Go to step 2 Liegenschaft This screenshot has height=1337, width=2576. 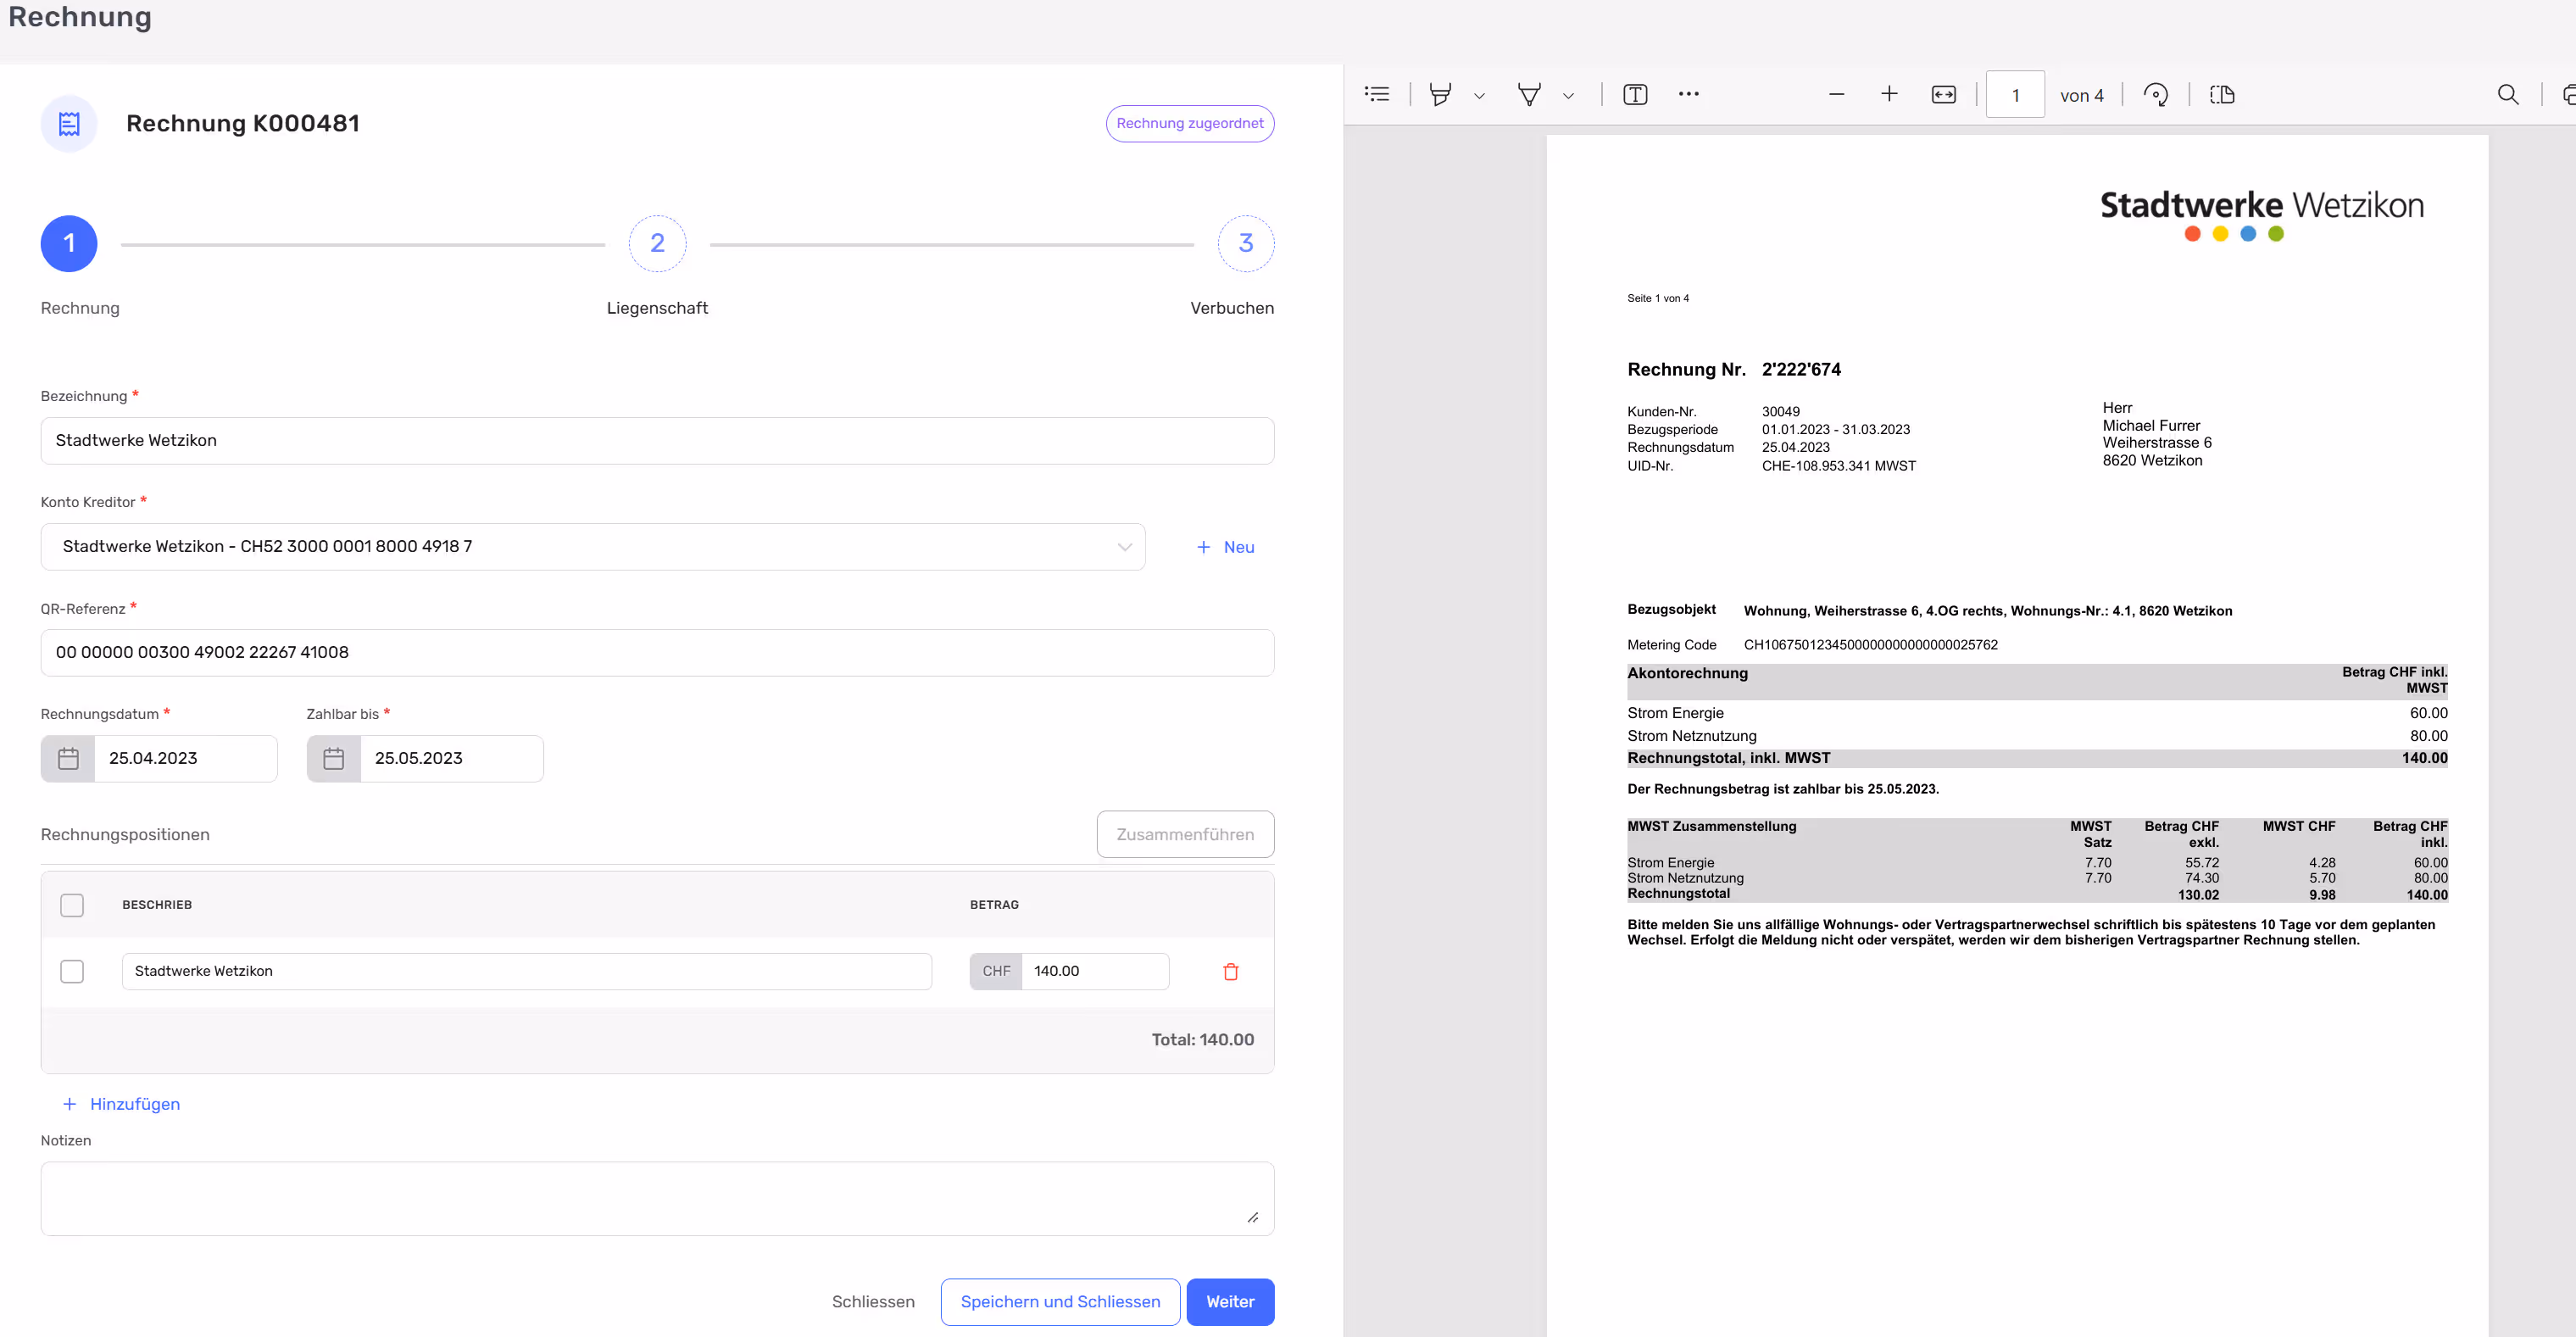tap(657, 244)
